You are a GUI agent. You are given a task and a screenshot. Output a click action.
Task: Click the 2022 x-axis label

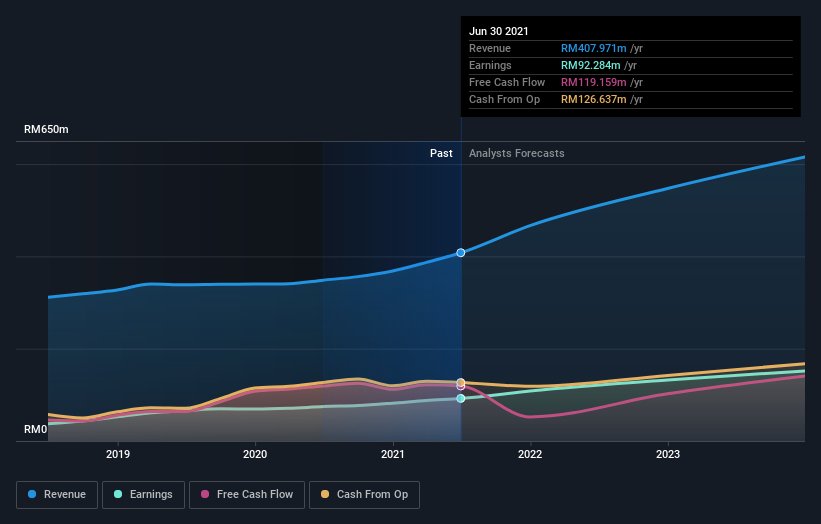coord(530,454)
